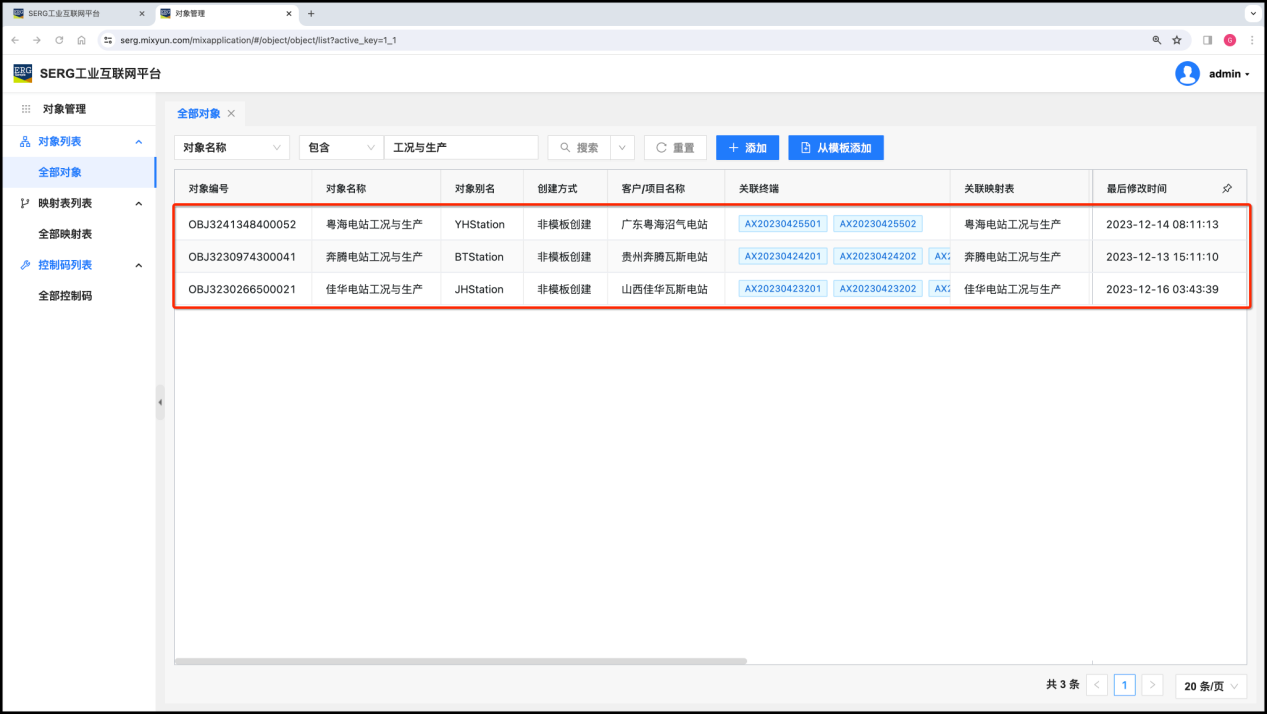Viewport: 1267px width, 714px height.
Task: Click the pin icon in table header
Action: click(x=1227, y=188)
